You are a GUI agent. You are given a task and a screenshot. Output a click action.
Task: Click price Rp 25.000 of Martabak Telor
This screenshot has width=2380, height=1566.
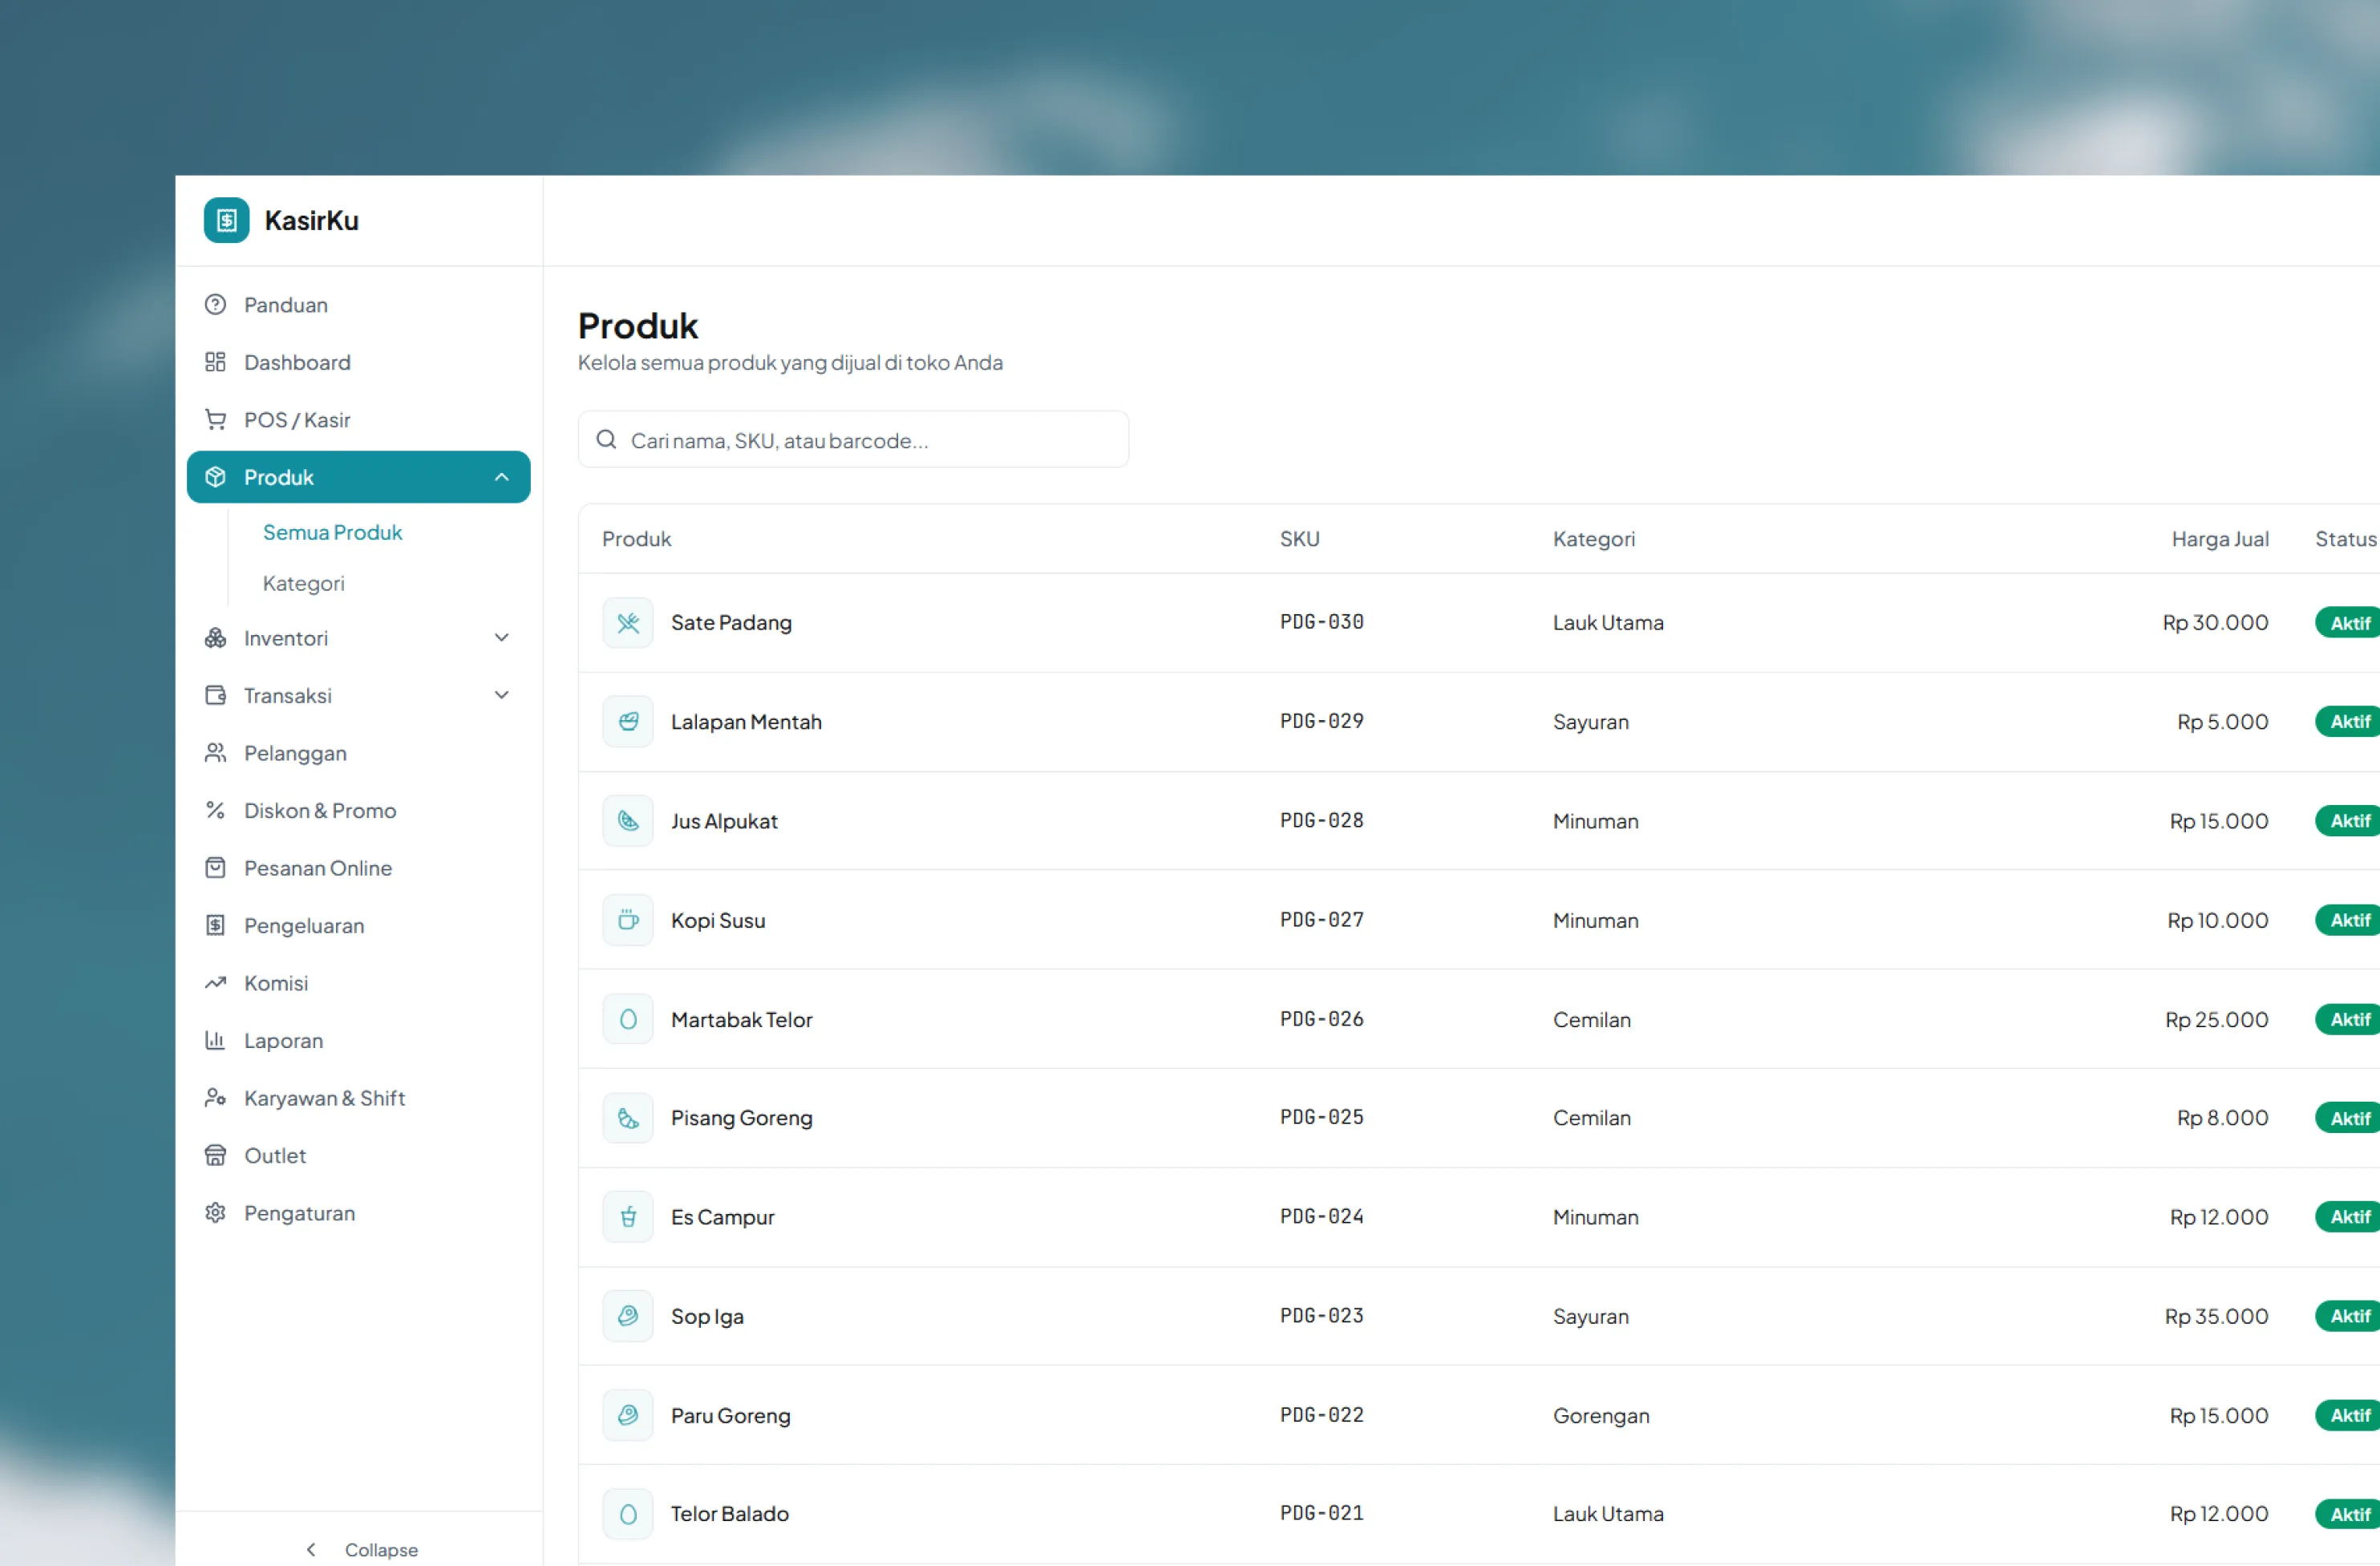coord(2216,1019)
